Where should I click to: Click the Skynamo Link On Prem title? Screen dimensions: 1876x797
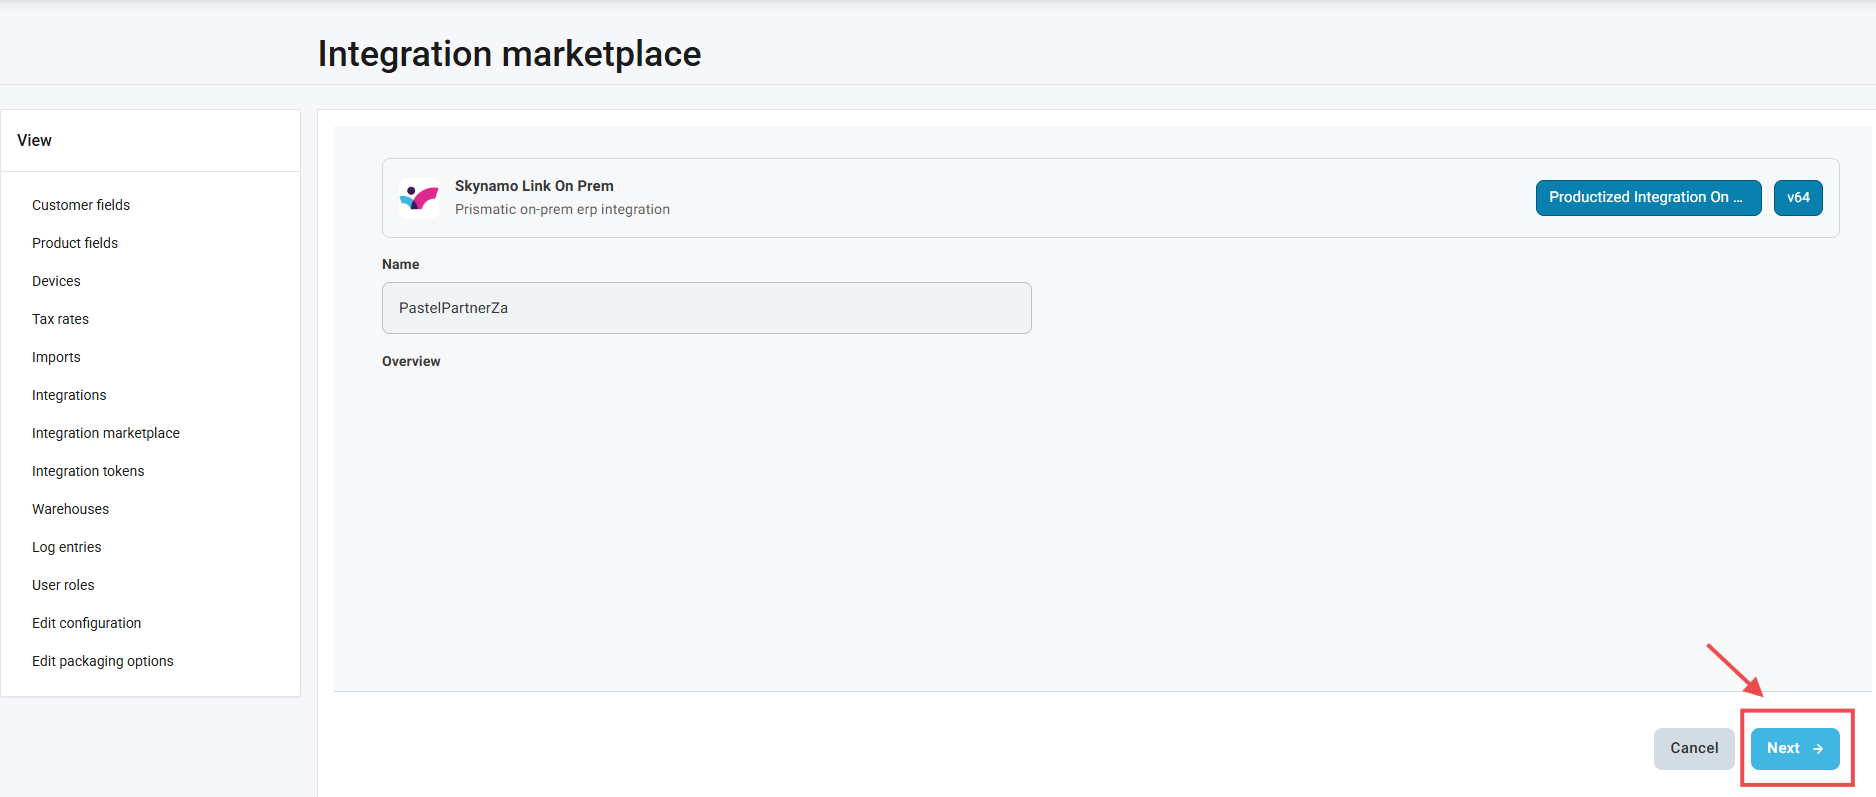click(x=534, y=186)
